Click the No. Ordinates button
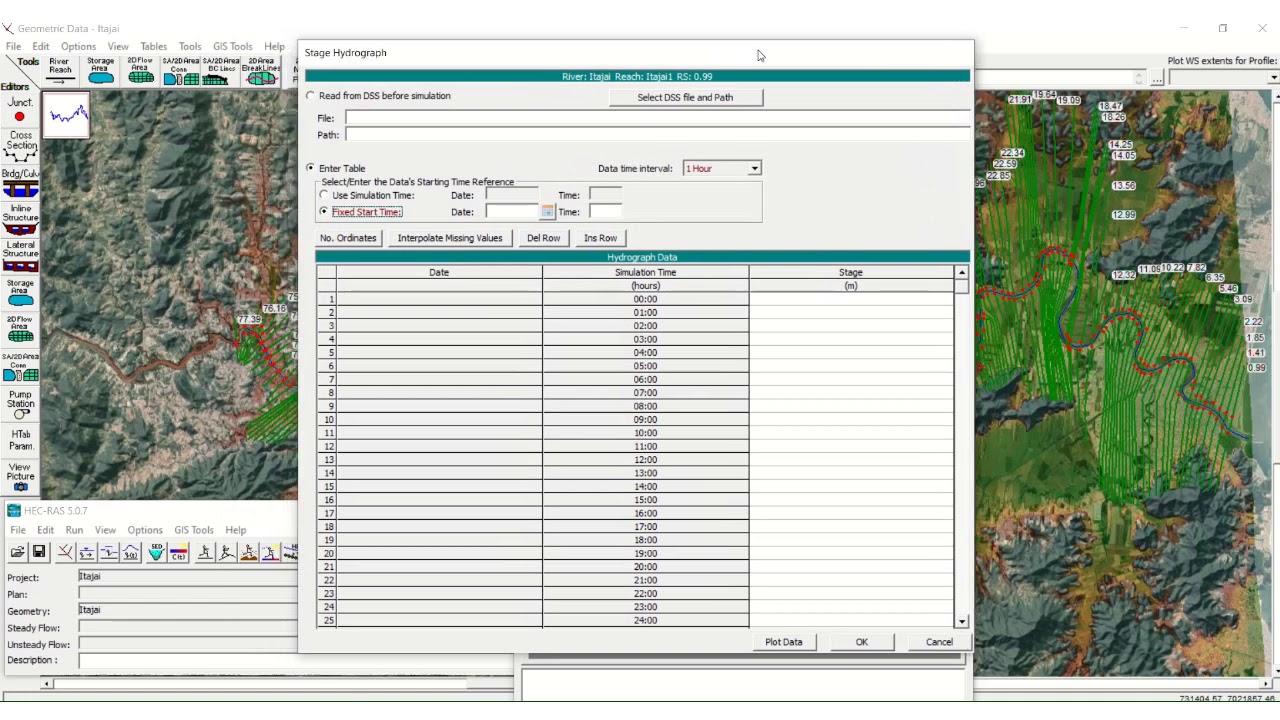1280x720 pixels. click(348, 238)
